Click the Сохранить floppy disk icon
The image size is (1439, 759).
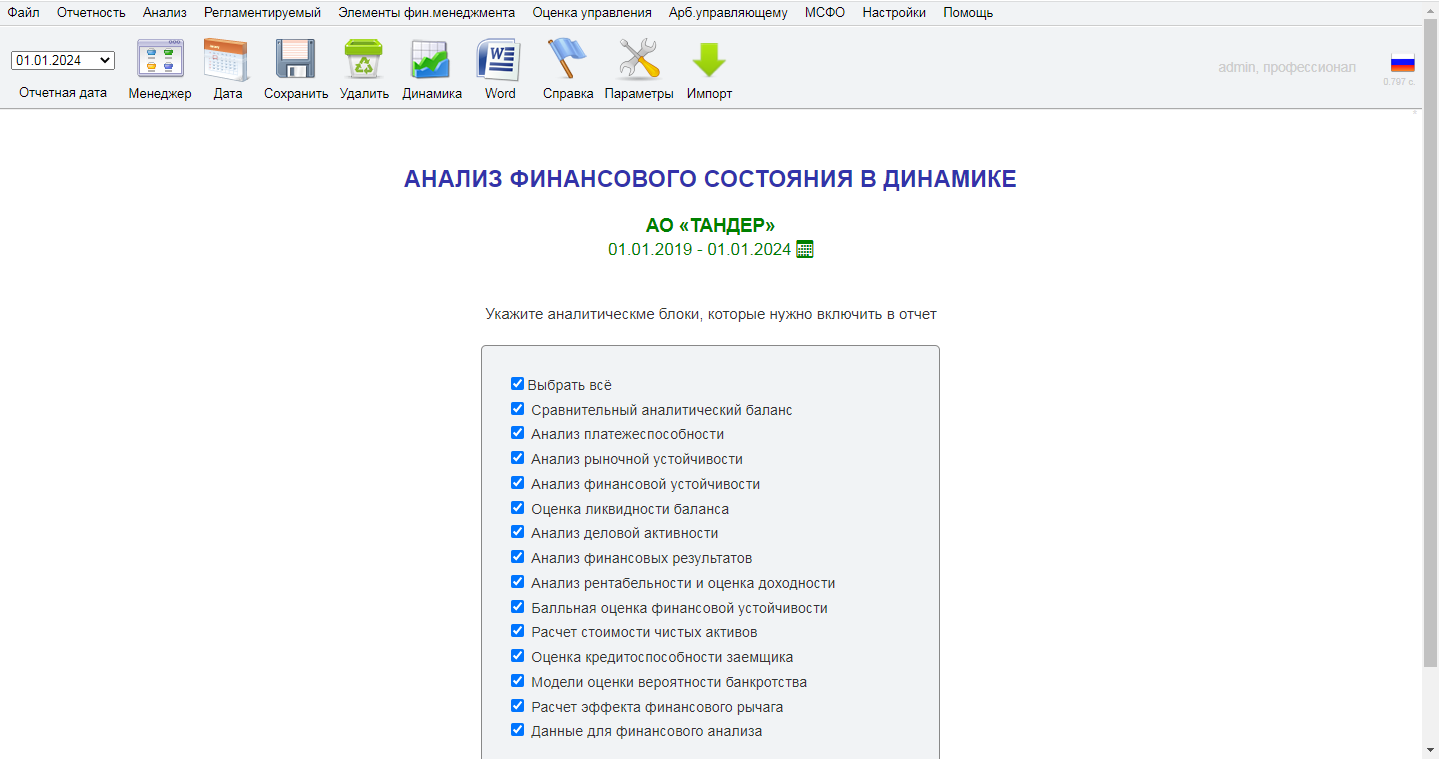click(296, 60)
